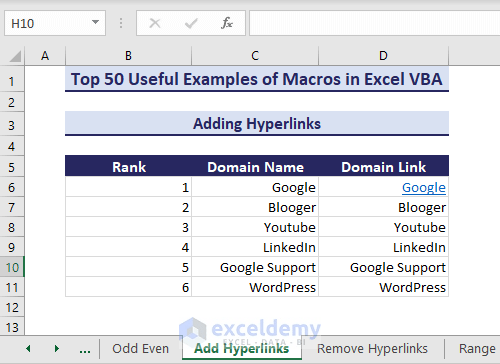Select 'Google Support' in Domain Link column
Screen dimensions: 500x364
384,267
